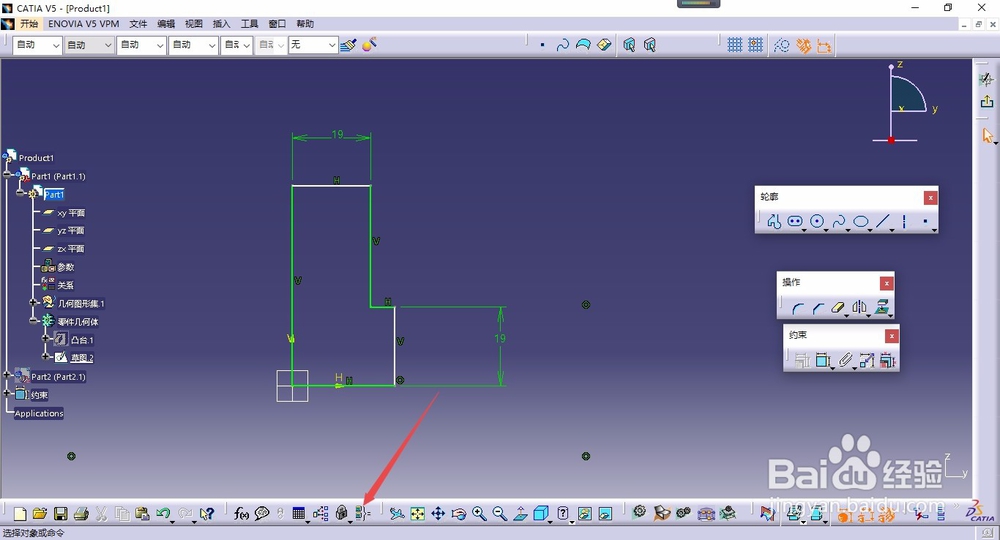The height and width of the screenshot is (540, 1000).
Task: Click Exit workbench icon at right edge
Action: click(987, 101)
